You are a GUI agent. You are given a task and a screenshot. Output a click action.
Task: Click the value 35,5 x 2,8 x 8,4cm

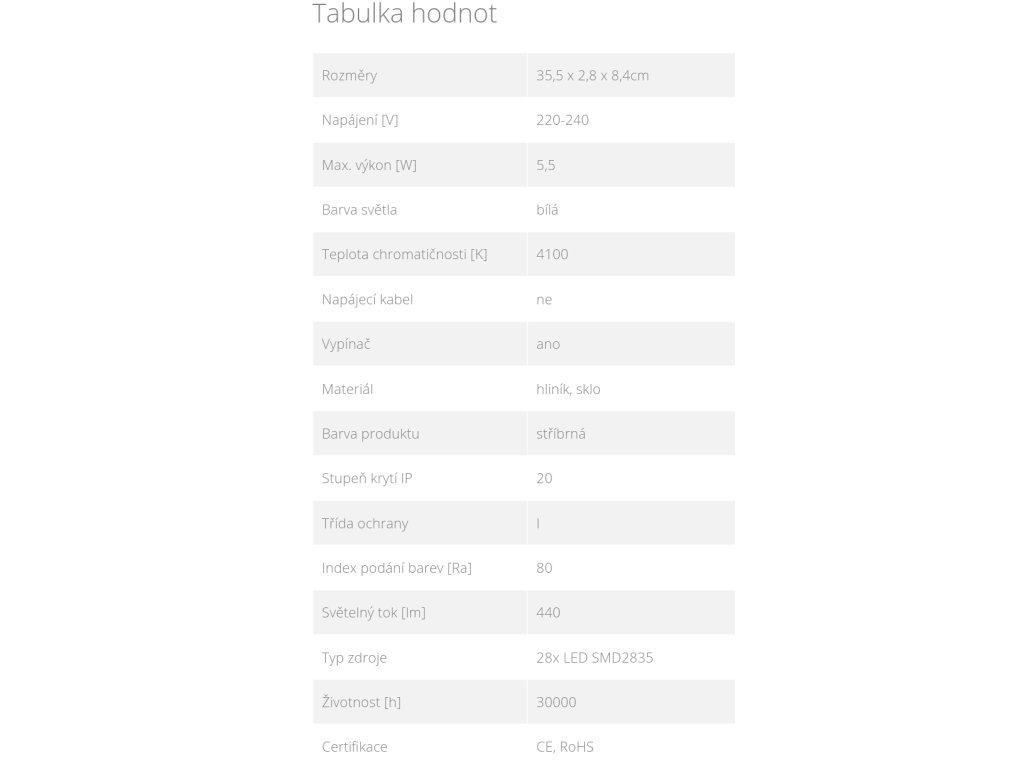(592, 75)
